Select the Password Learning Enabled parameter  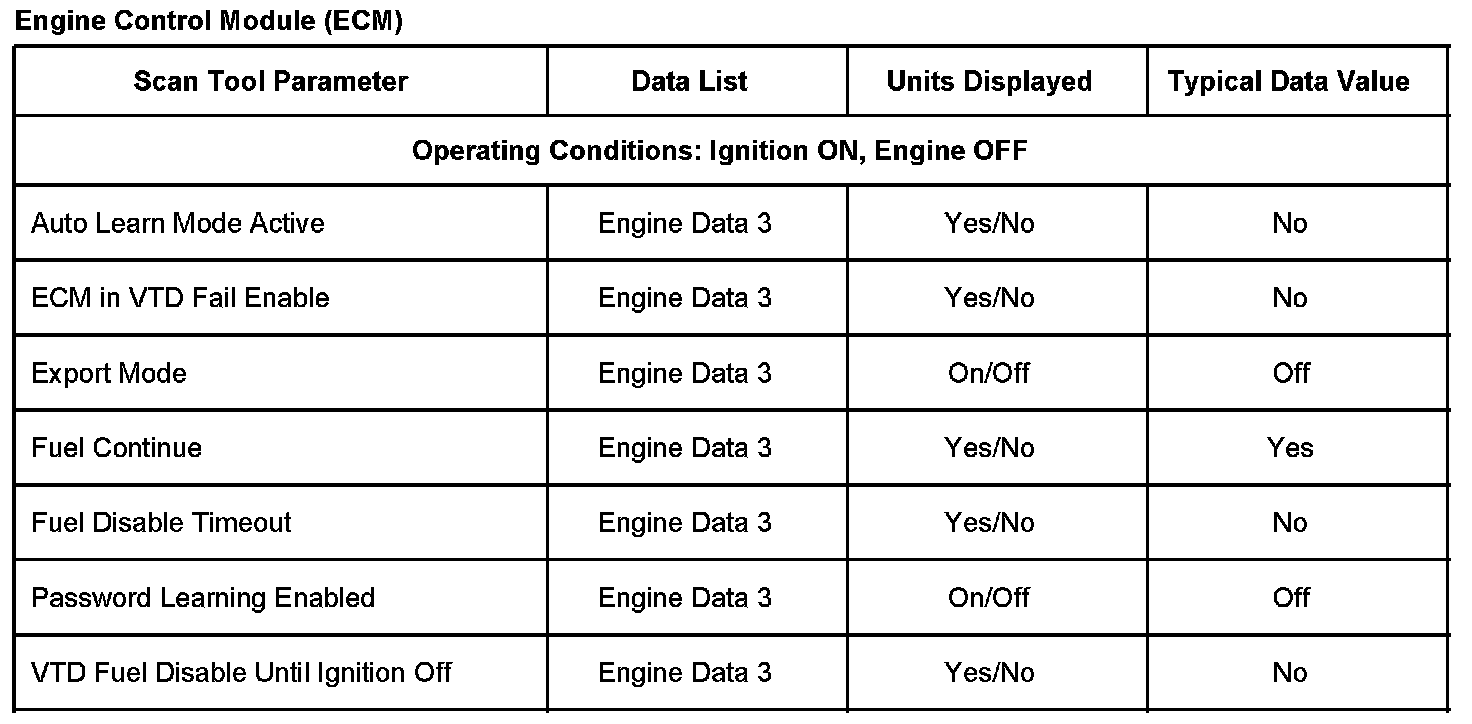[x=203, y=597]
